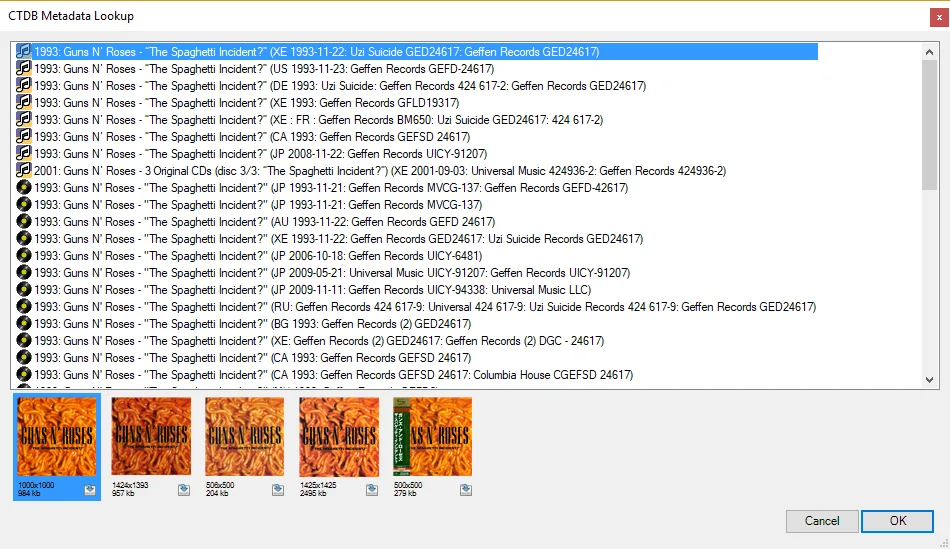Click MusicBrainz icon of the JP 2008-11-22 entry

coord(24,153)
